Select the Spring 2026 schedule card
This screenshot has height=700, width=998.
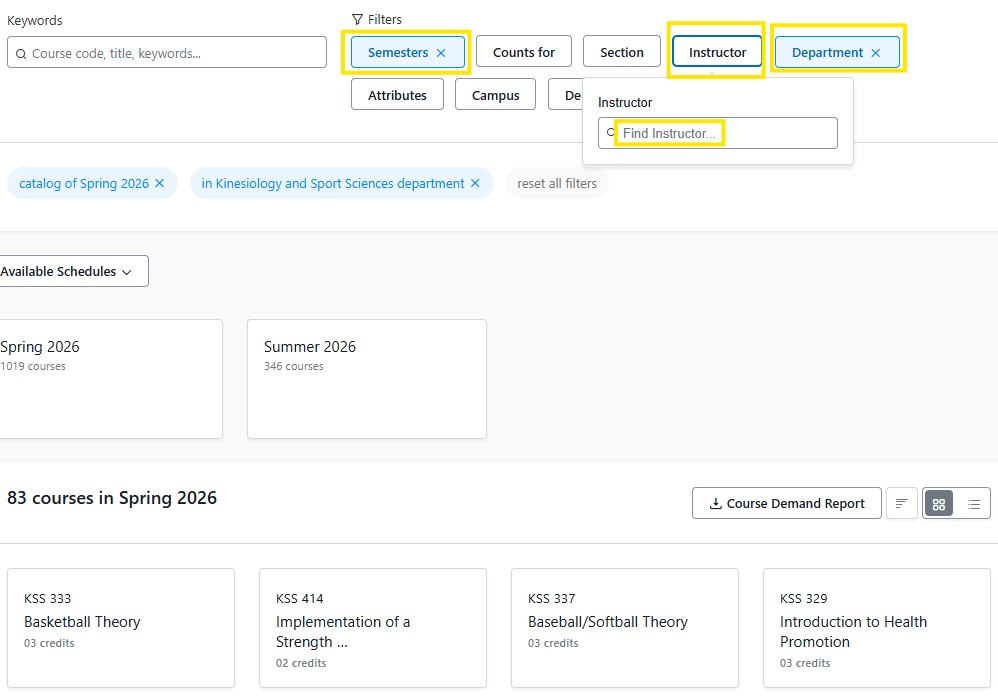tap(110, 379)
